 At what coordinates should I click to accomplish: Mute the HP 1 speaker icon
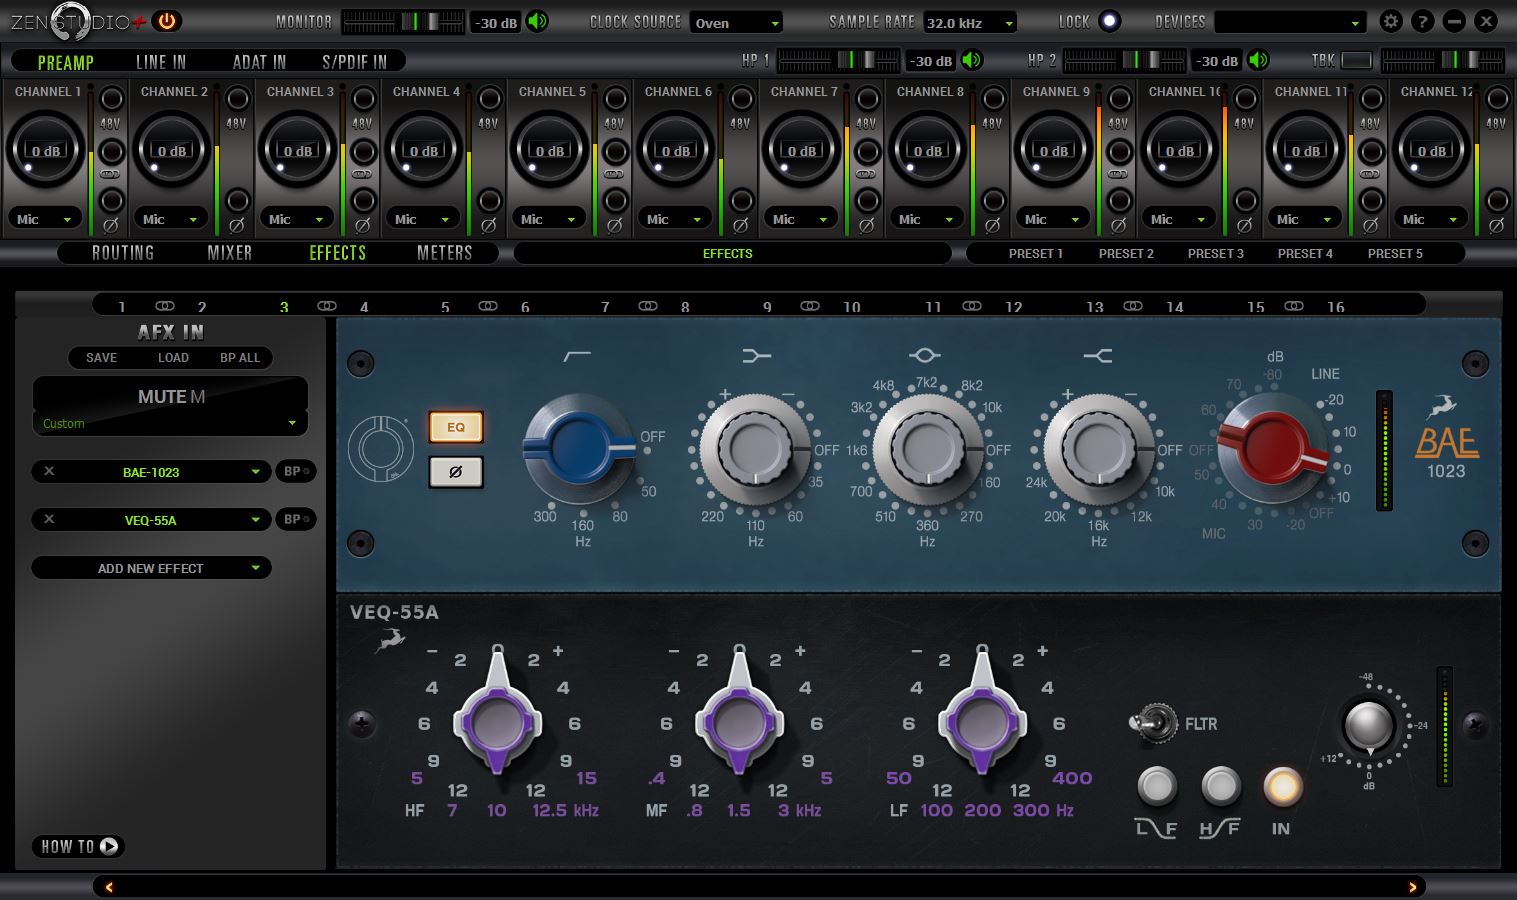pos(972,60)
